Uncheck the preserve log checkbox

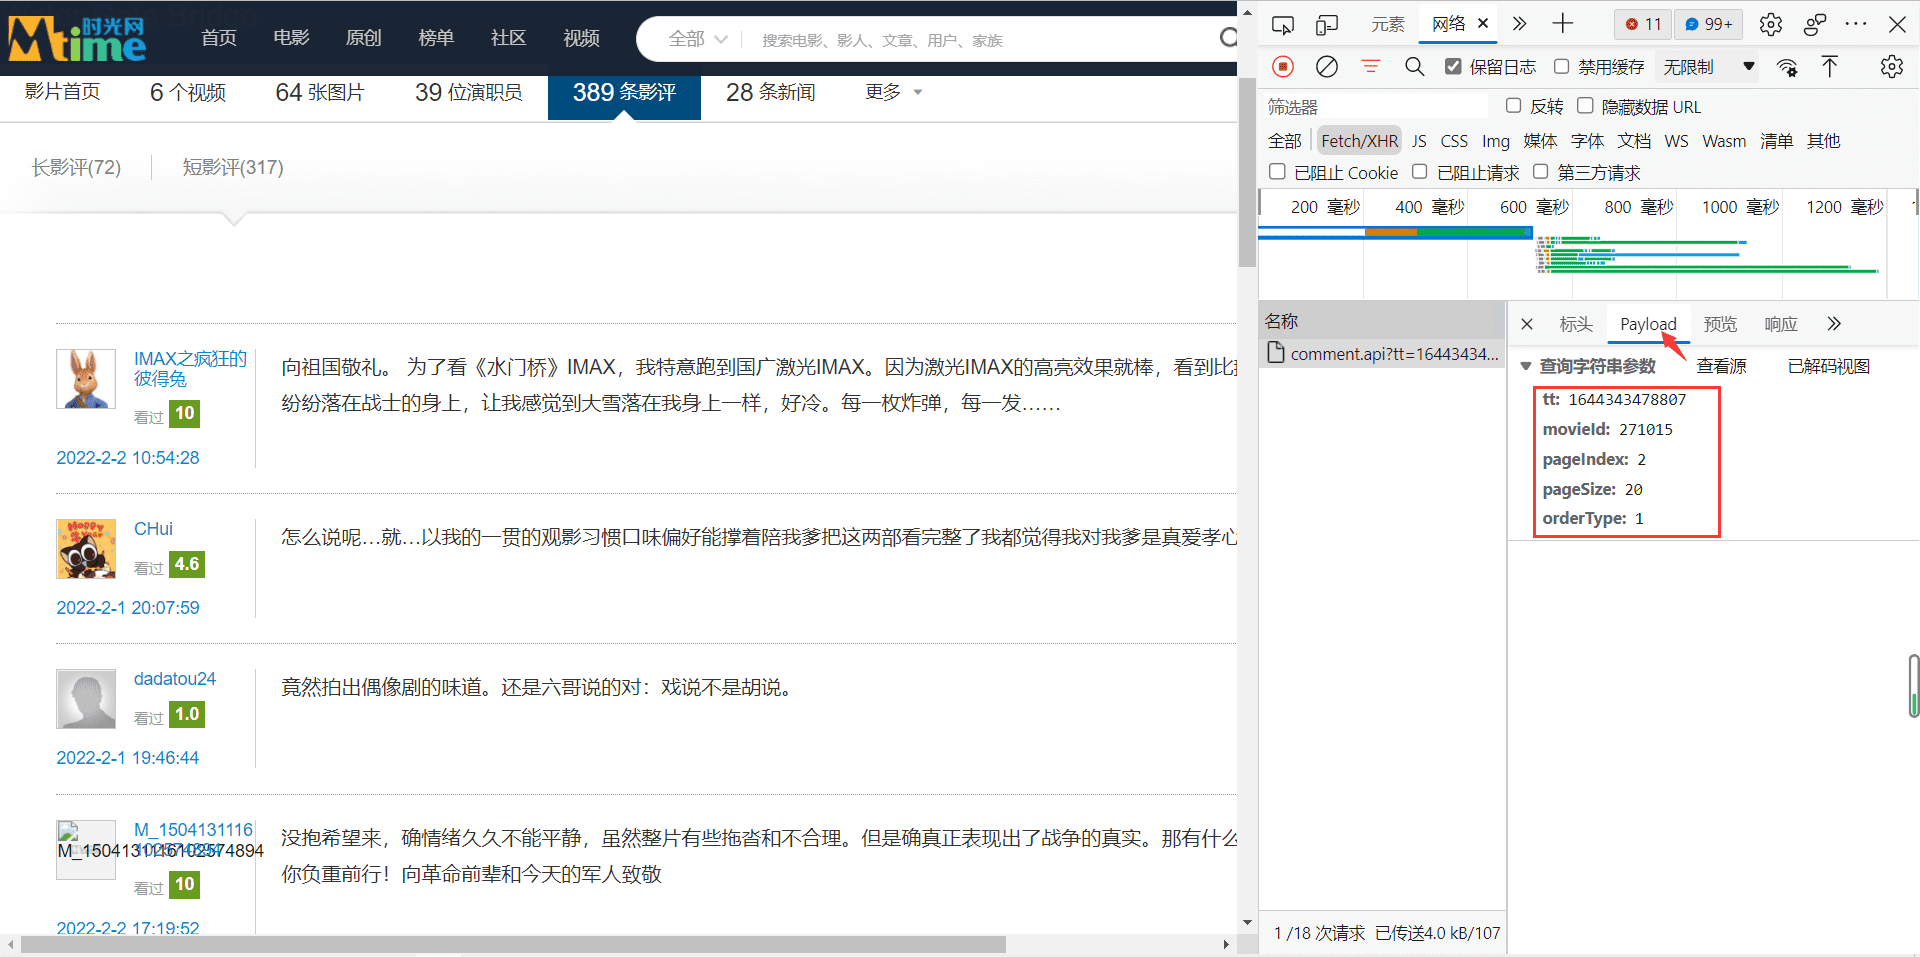1453,67
